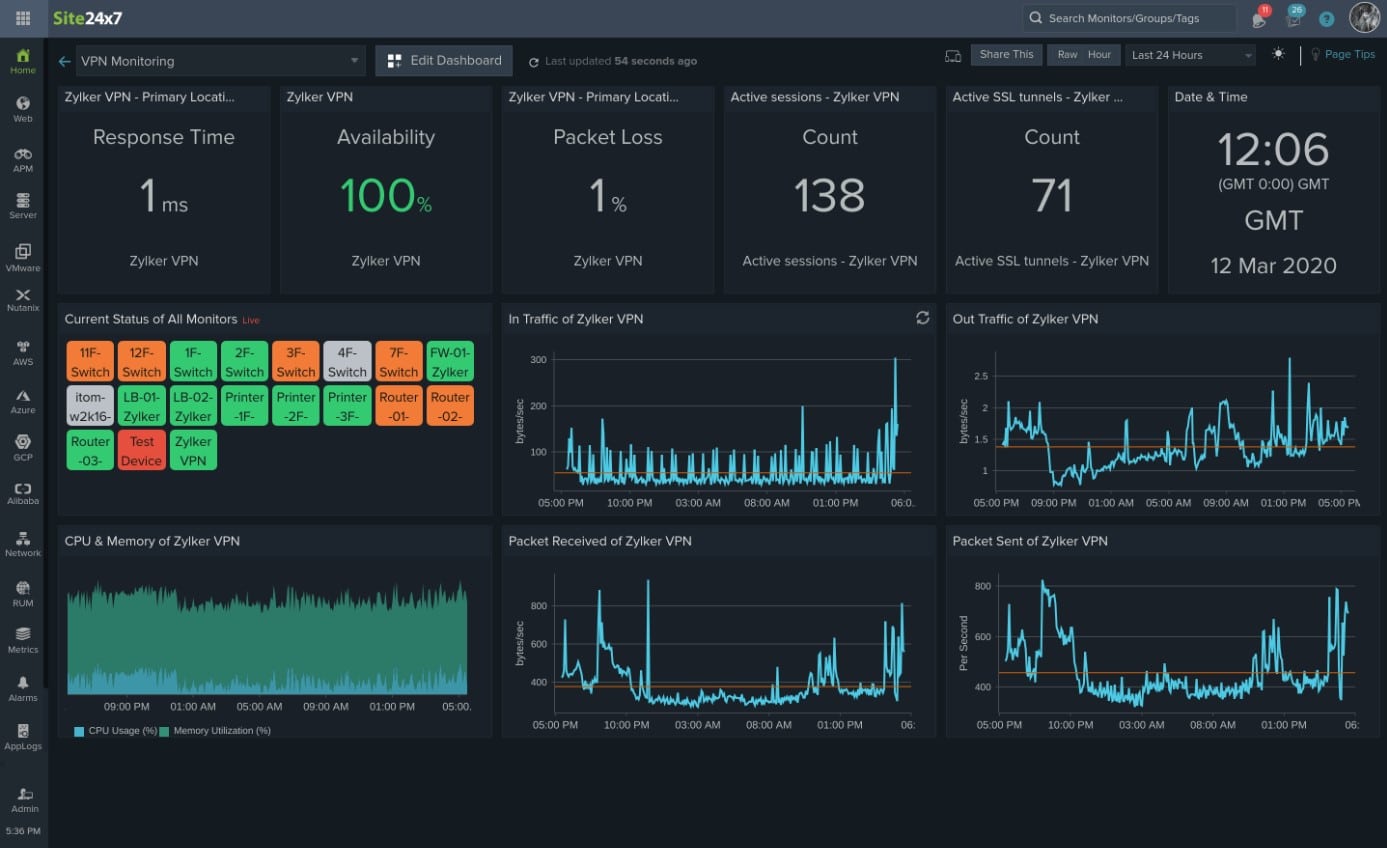
Task: Select the Router-02 monitor tile
Action: 450,406
